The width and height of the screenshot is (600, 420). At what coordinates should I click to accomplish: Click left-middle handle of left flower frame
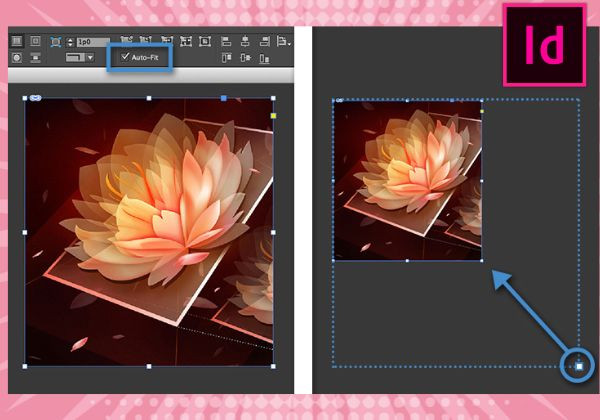click(x=25, y=232)
